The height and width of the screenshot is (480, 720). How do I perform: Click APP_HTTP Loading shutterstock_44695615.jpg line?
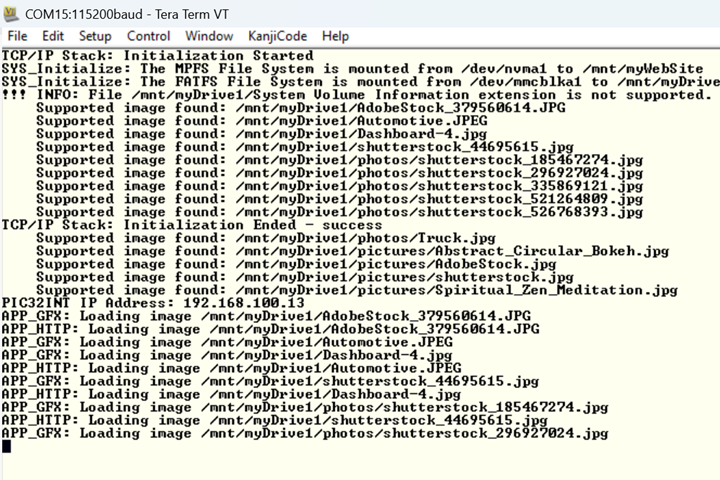[x=275, y=420]
